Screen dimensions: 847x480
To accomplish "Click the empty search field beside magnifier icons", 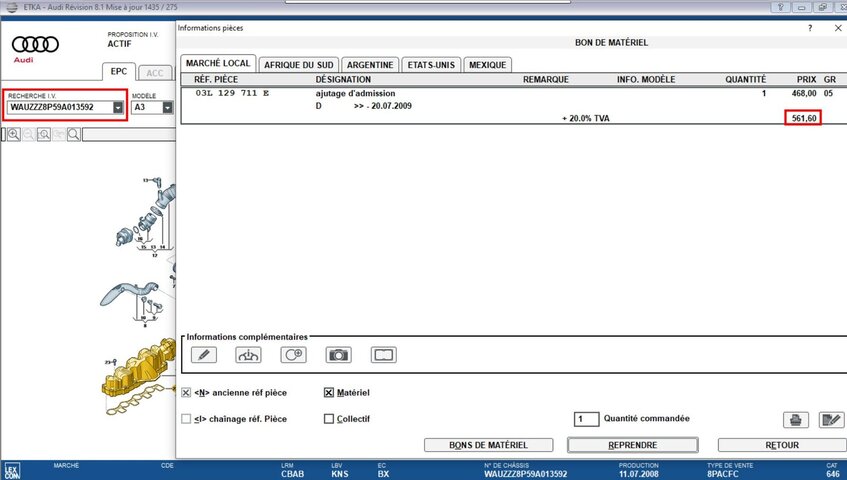I will tap(129, 134).
